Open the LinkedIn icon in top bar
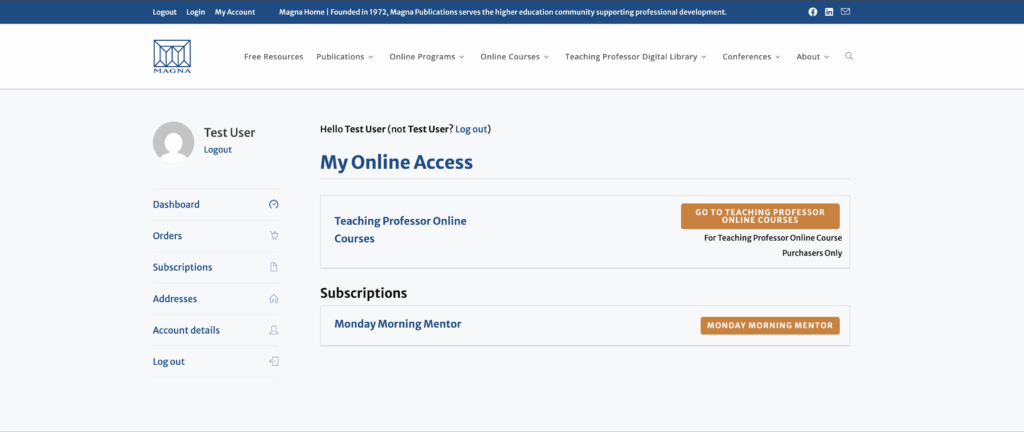The image size is (1024, 432). coord(829,12)
